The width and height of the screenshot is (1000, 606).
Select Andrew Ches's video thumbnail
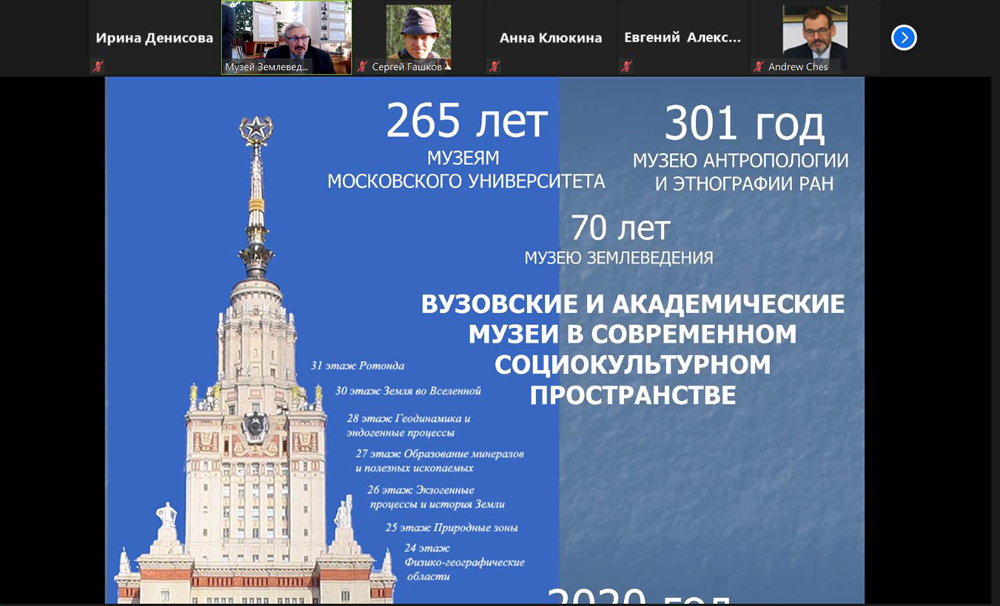(814, 33)
